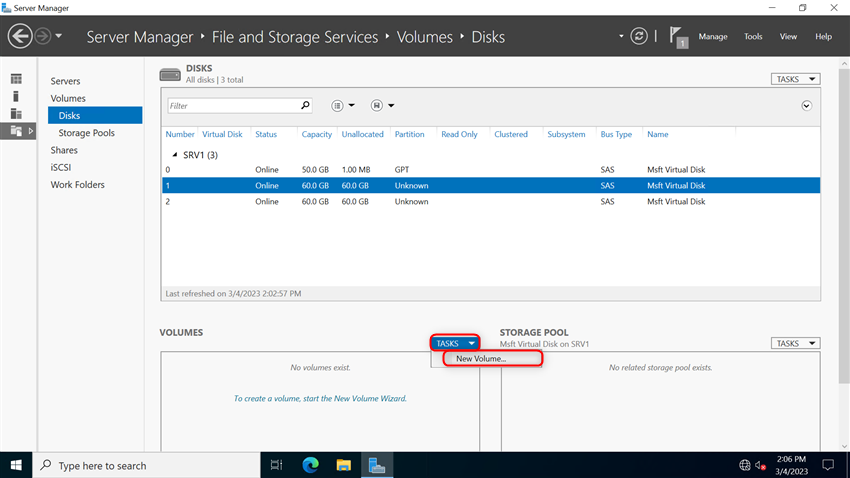850x478 pixels.
Task: Select Volumes in the side navigation
Action: point(68,98)
